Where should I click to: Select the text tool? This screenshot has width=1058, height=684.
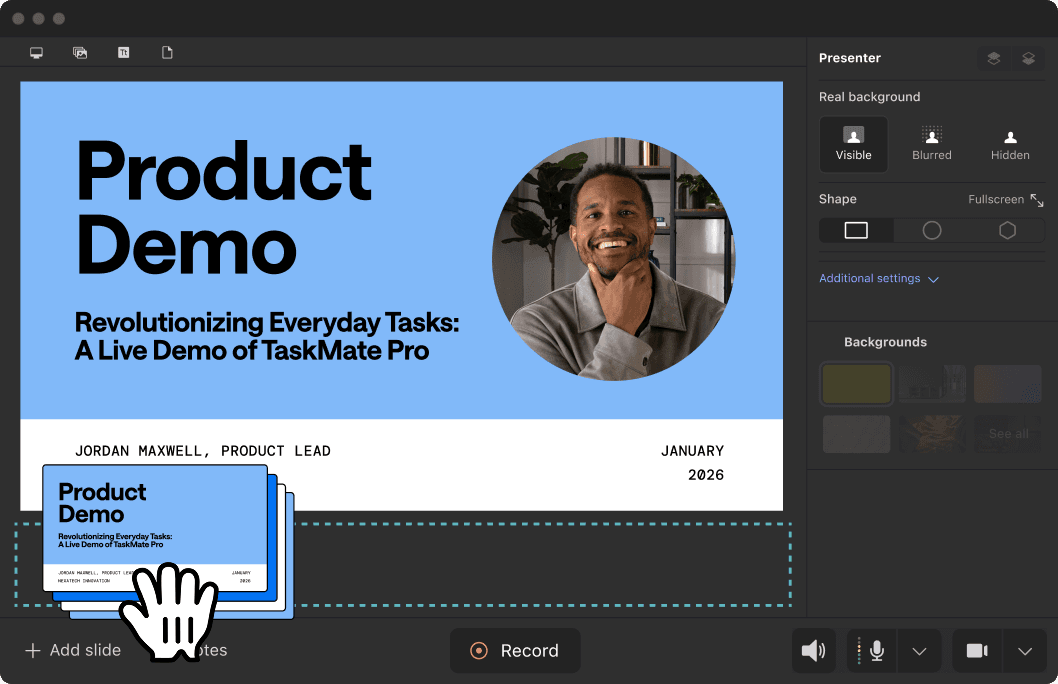123,52
